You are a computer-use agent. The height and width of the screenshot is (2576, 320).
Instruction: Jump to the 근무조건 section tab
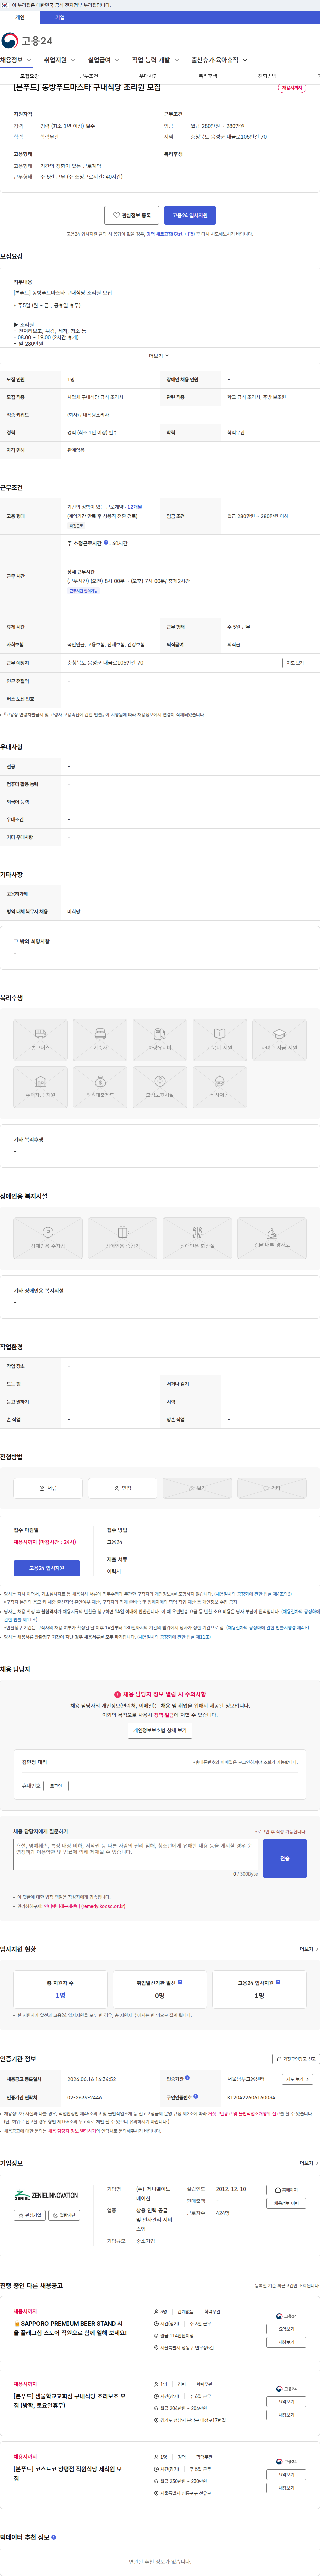coord(89,76)
